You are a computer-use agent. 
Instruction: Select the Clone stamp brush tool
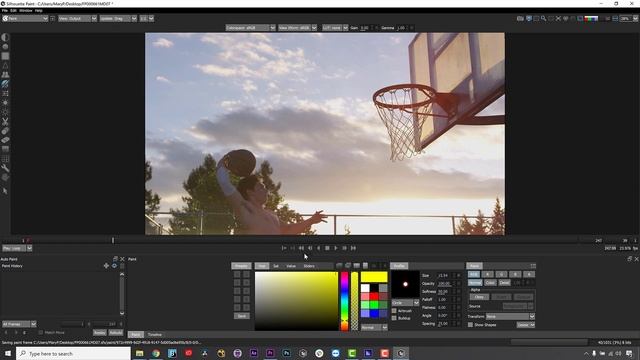[x=5, y=75]
